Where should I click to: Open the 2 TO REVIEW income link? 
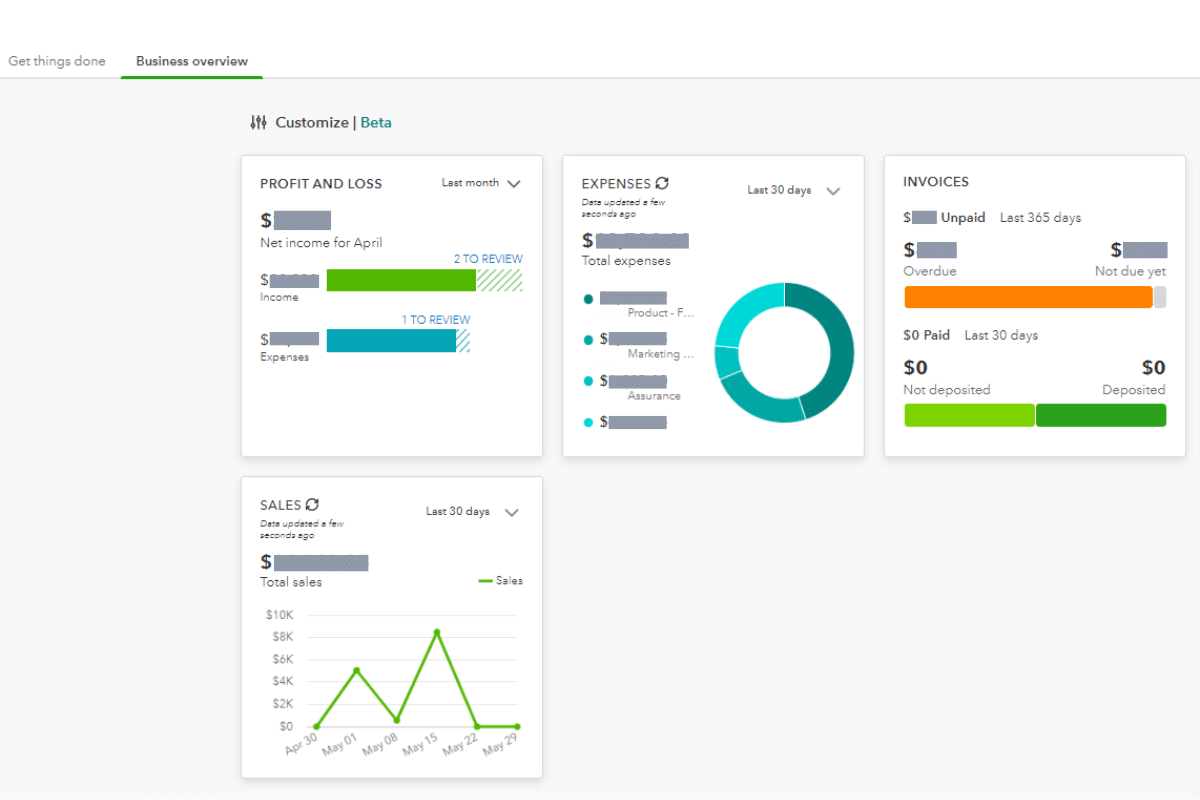pos(490,258)
